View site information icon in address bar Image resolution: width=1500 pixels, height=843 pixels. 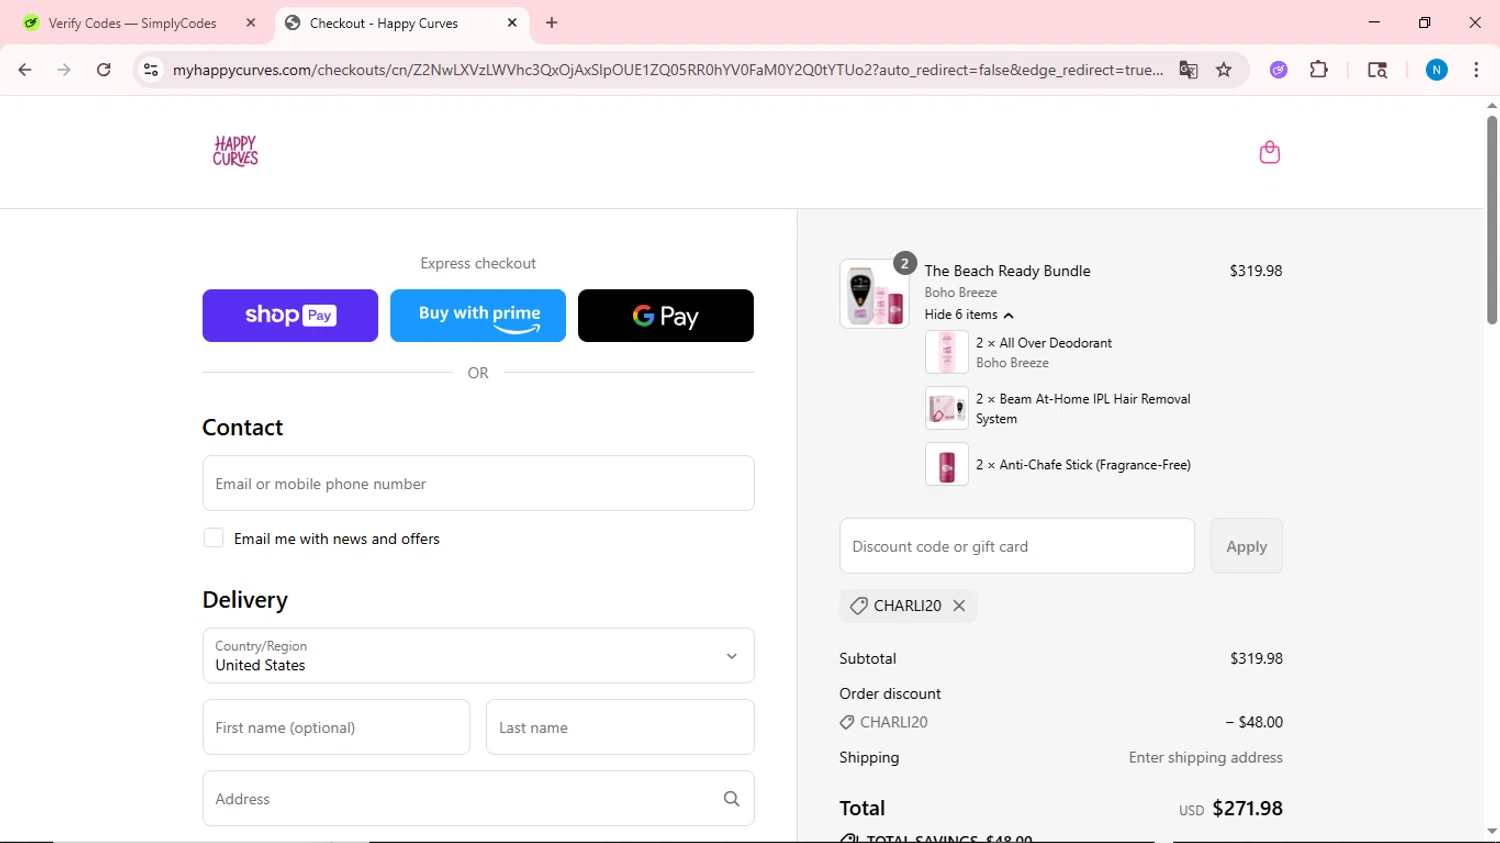[x=151, y=70]
